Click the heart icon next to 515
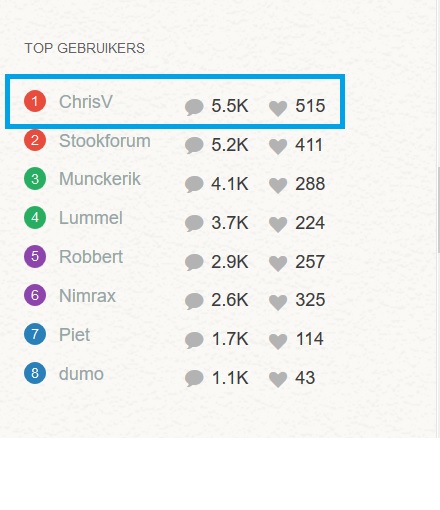440x510 pixels. click(278, 108)
